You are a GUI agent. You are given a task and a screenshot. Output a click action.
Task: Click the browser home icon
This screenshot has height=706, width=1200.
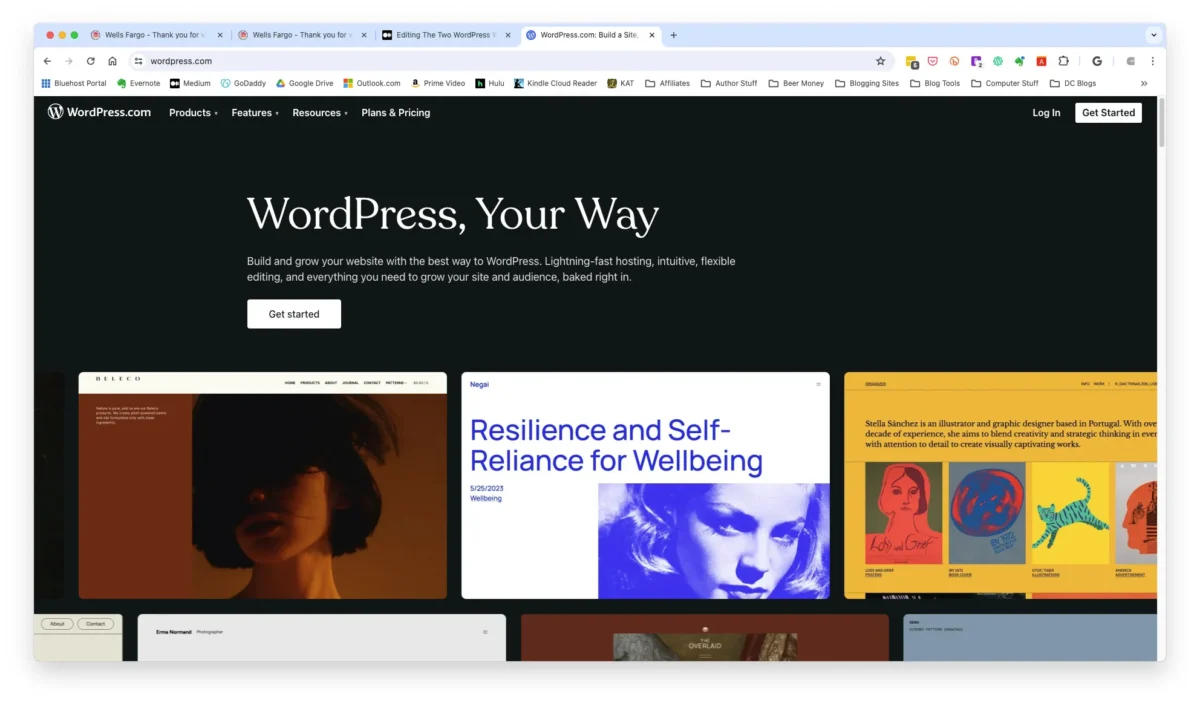point(112,61)
